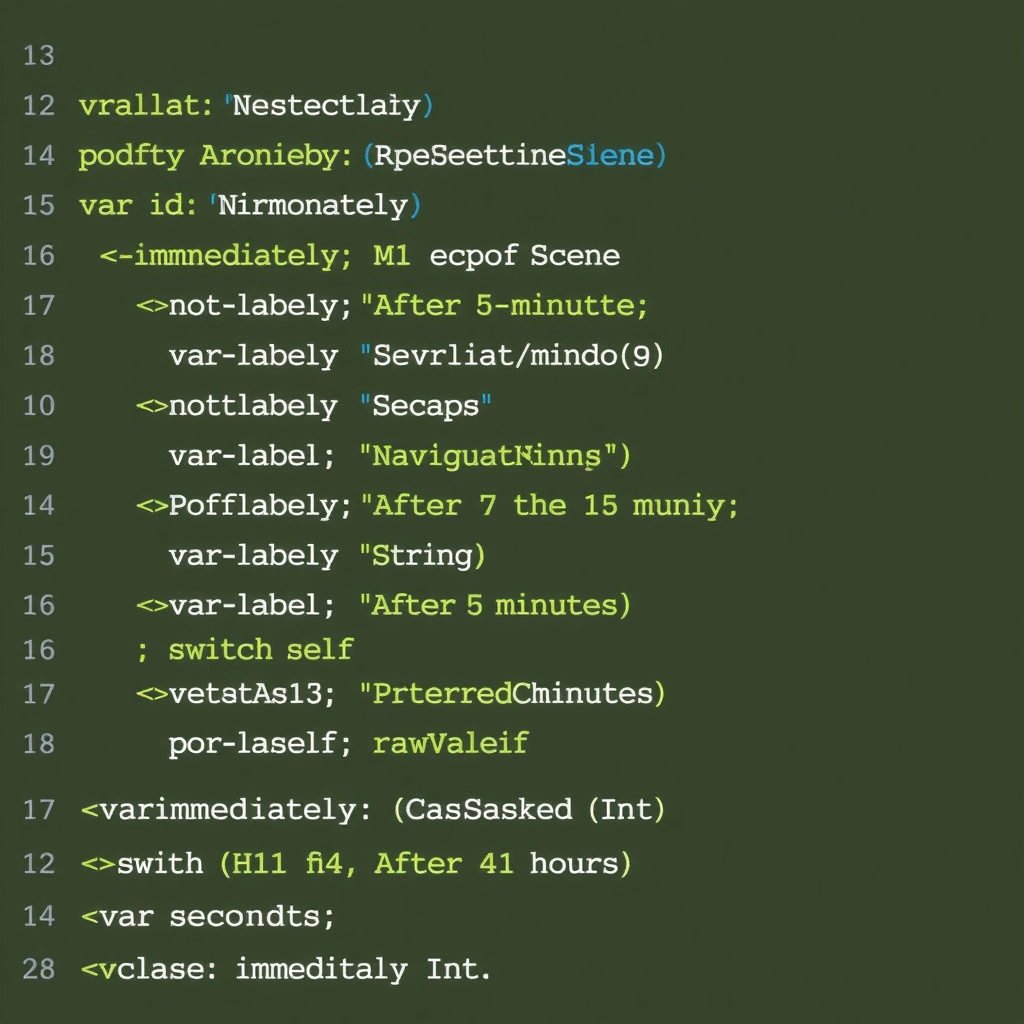This screenshot has width=1024, height=1024.
Task: Select line number 19 in the gutter
Action: click(x=38, y=455)
